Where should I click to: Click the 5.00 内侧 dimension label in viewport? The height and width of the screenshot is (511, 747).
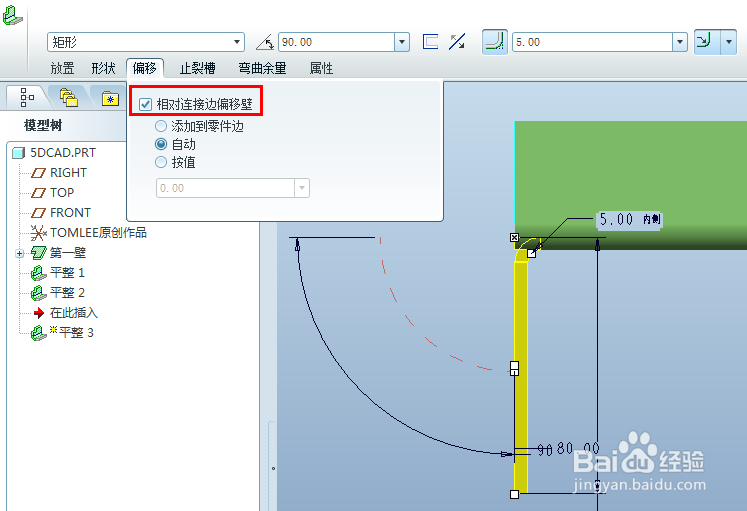pyautogui.click(x=629, y=220)
